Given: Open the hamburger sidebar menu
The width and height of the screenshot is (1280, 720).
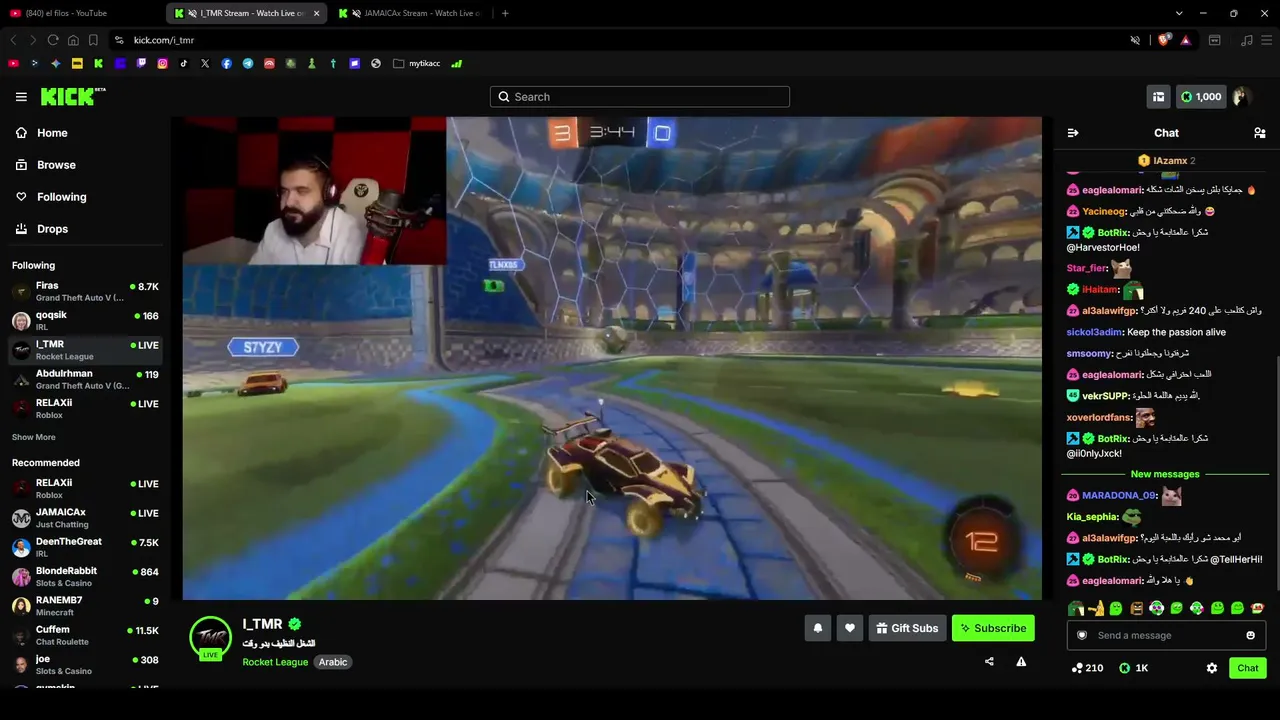Looking at the screenshot, I should [21, 97].
